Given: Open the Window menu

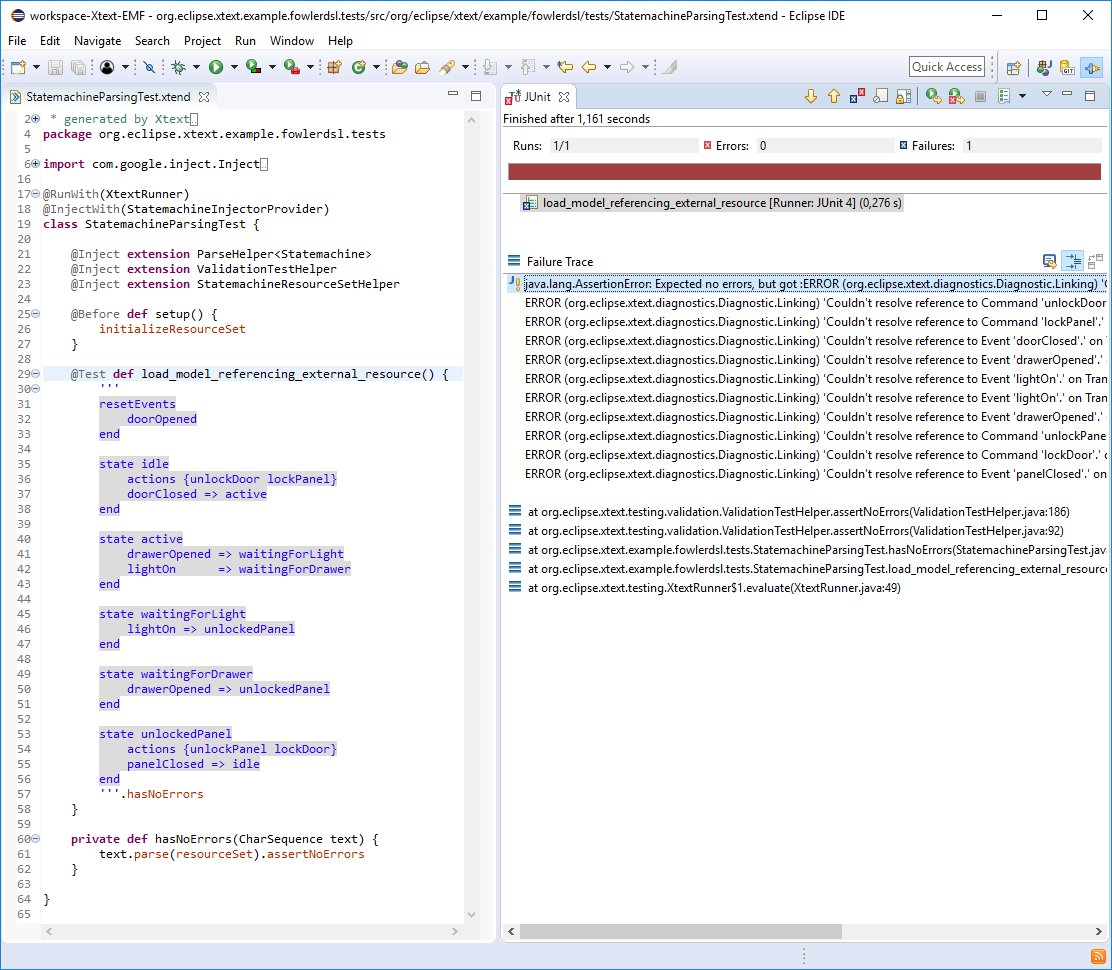Looking at the screenshot, I should click(x=291, y=41).
